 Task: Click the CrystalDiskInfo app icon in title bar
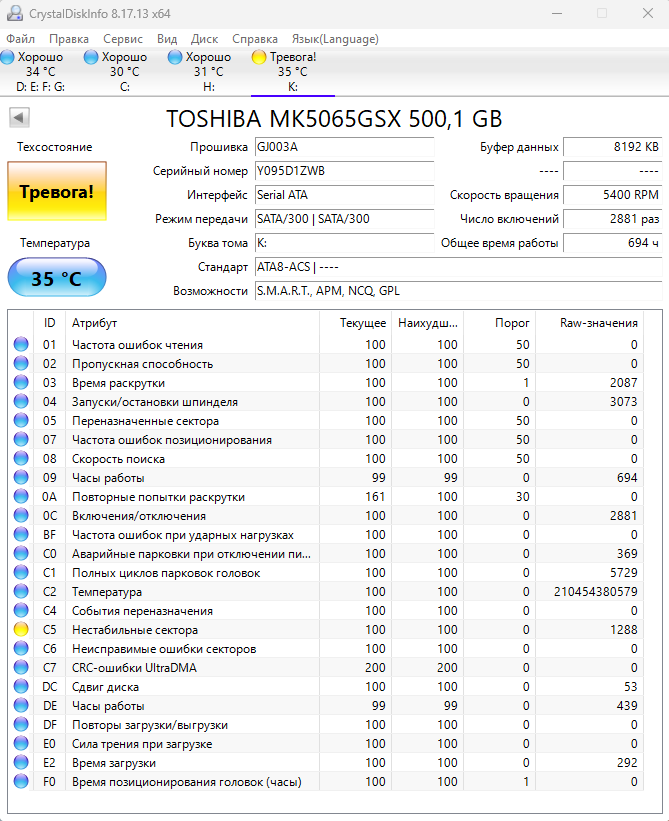click(x=14, y=13)
